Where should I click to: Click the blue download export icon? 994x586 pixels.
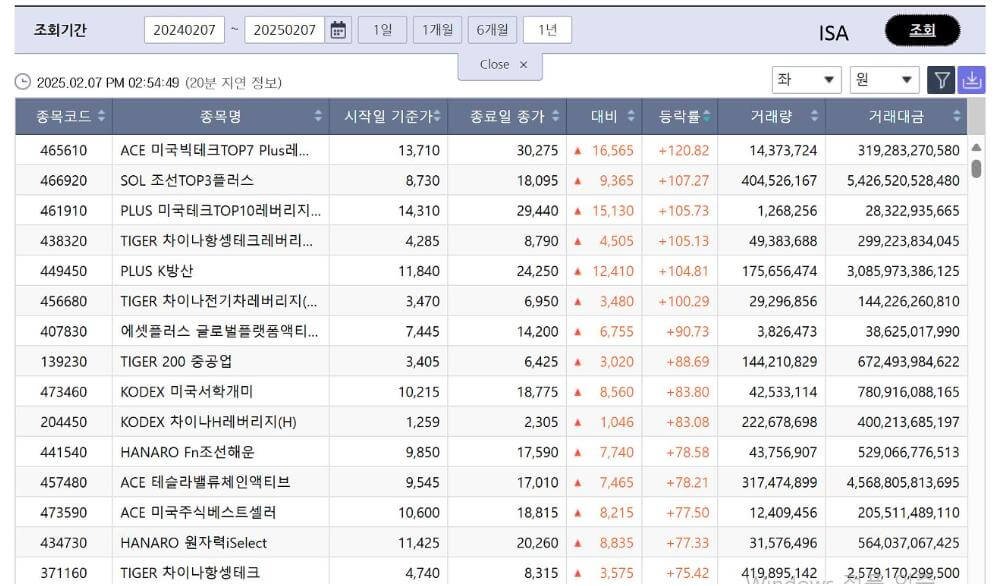(x=971, y=78)
